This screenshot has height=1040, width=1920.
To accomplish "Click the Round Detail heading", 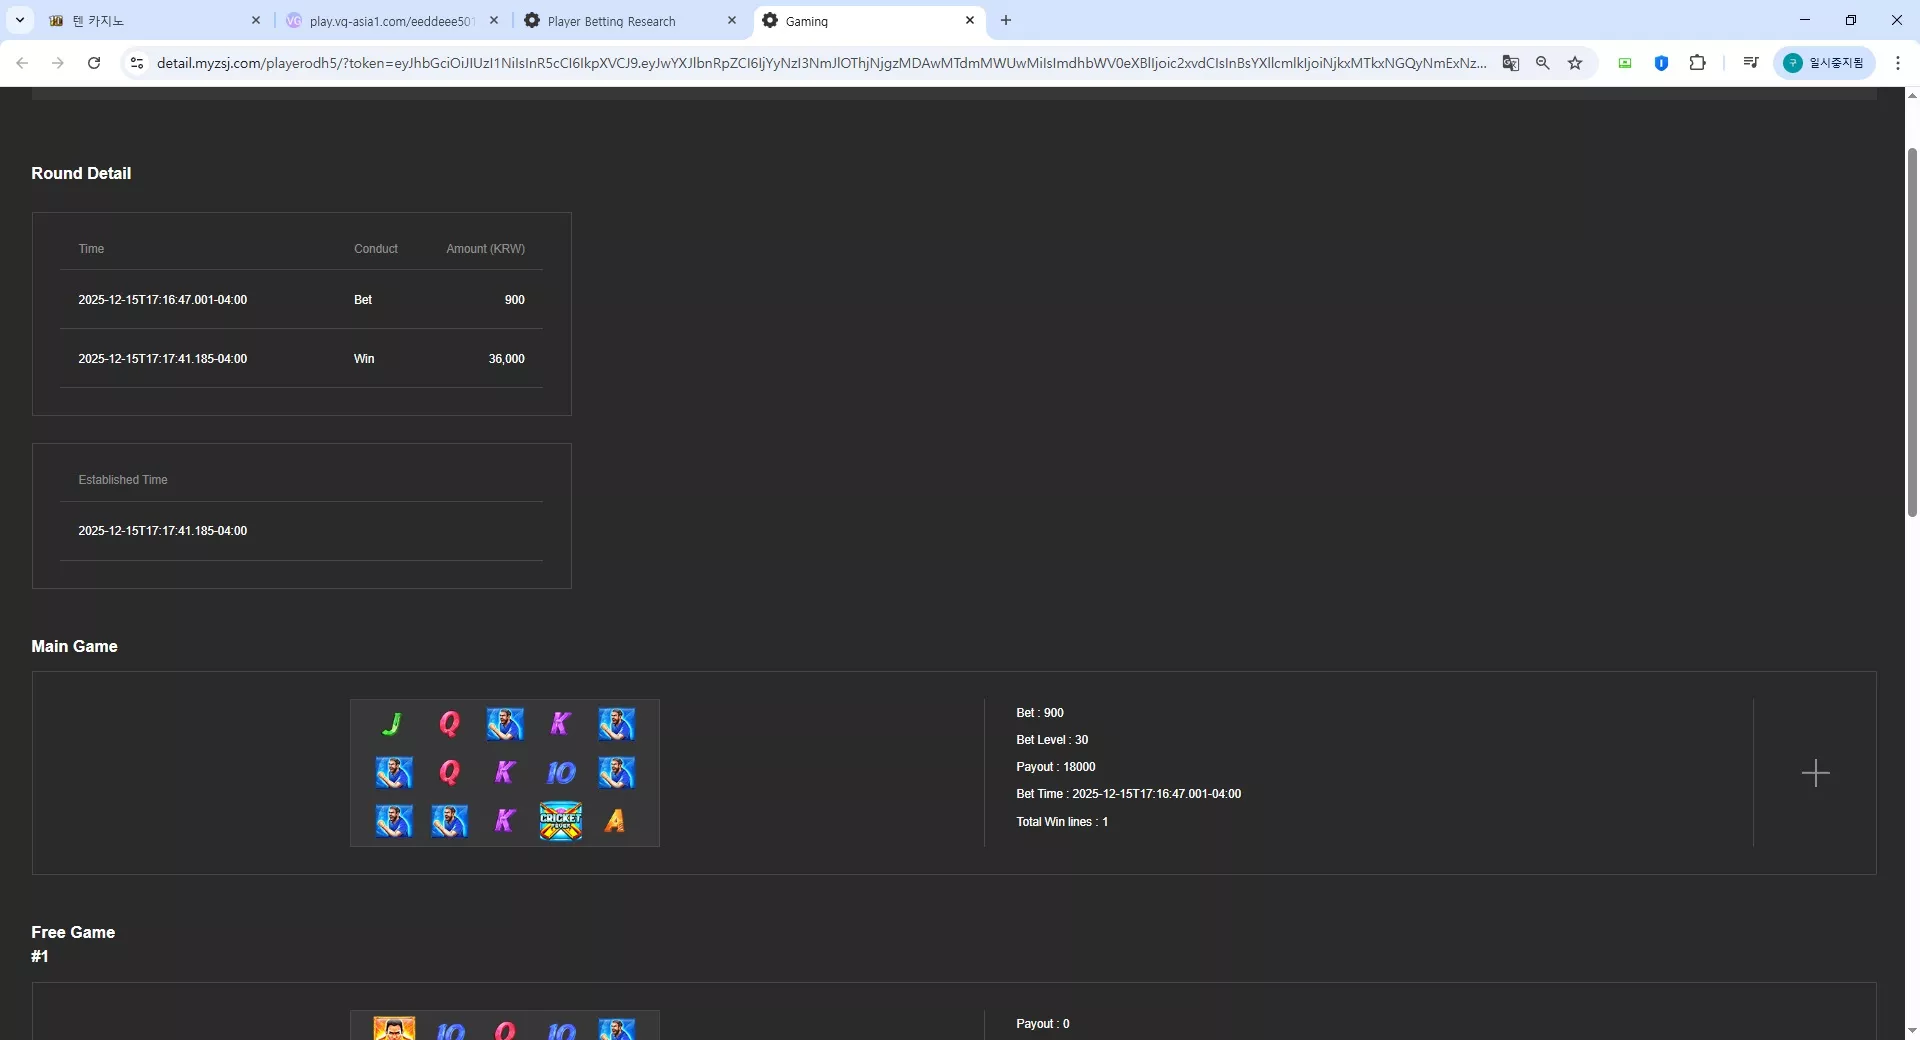I will (81, 173).
